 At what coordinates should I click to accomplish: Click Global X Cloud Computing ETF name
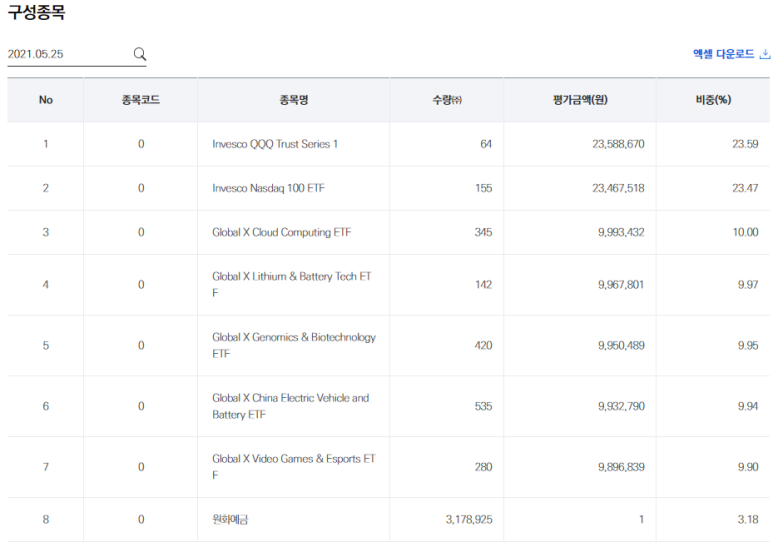281,232
